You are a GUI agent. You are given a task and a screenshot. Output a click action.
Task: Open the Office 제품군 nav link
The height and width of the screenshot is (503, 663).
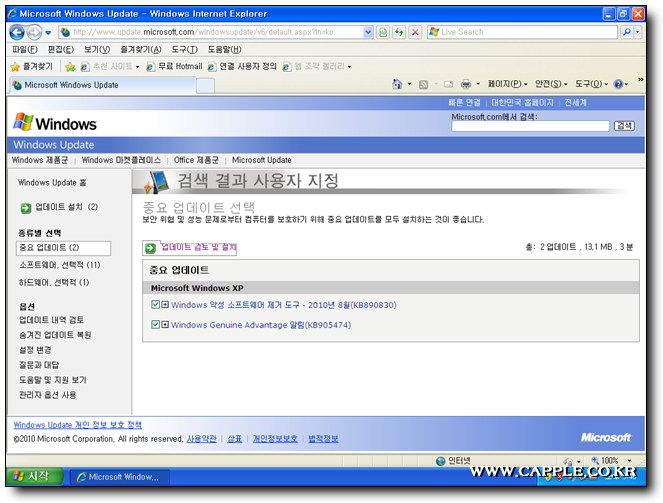click(196, 160)
